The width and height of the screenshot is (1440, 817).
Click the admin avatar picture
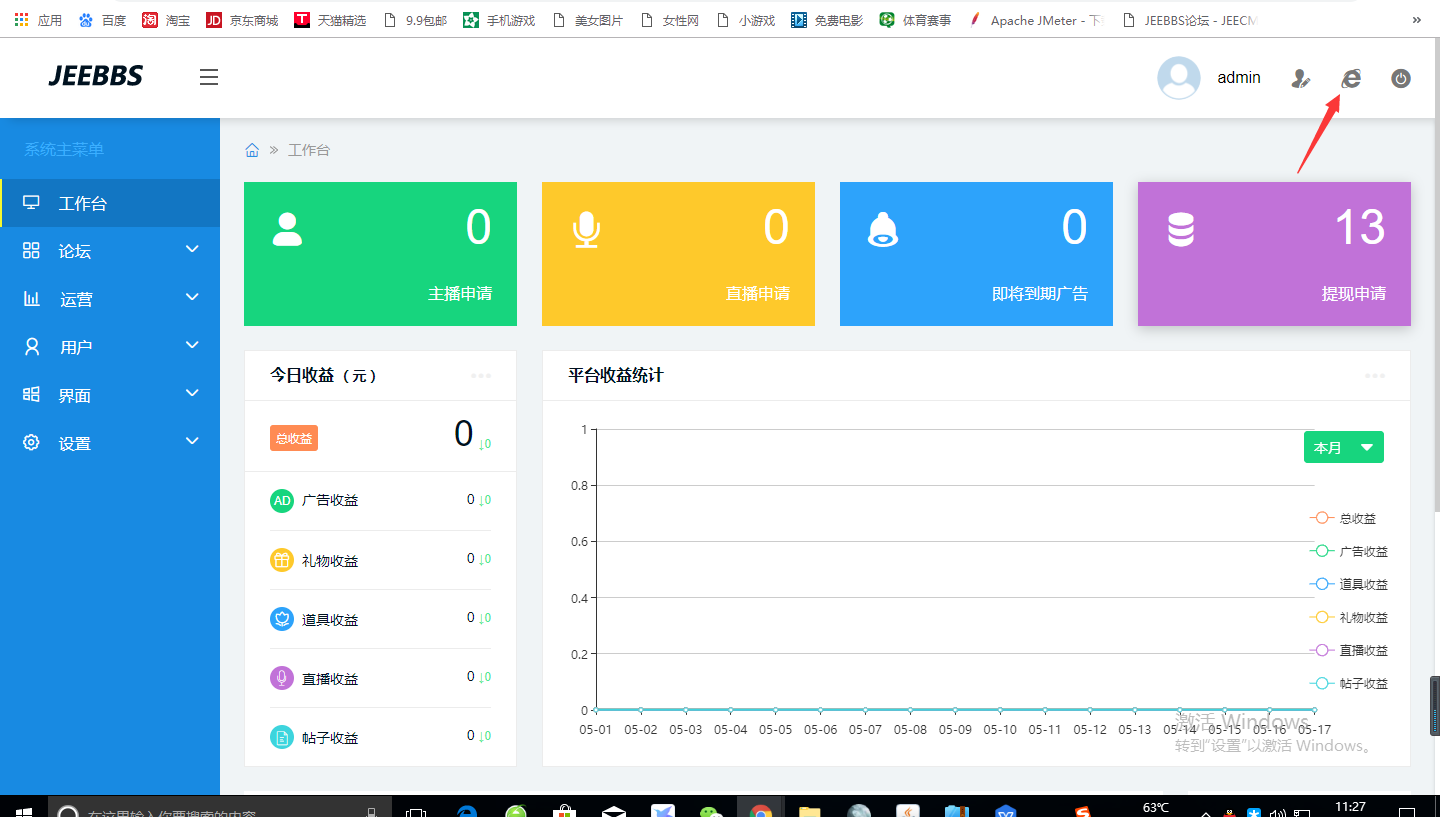(x=1178, y=78)
